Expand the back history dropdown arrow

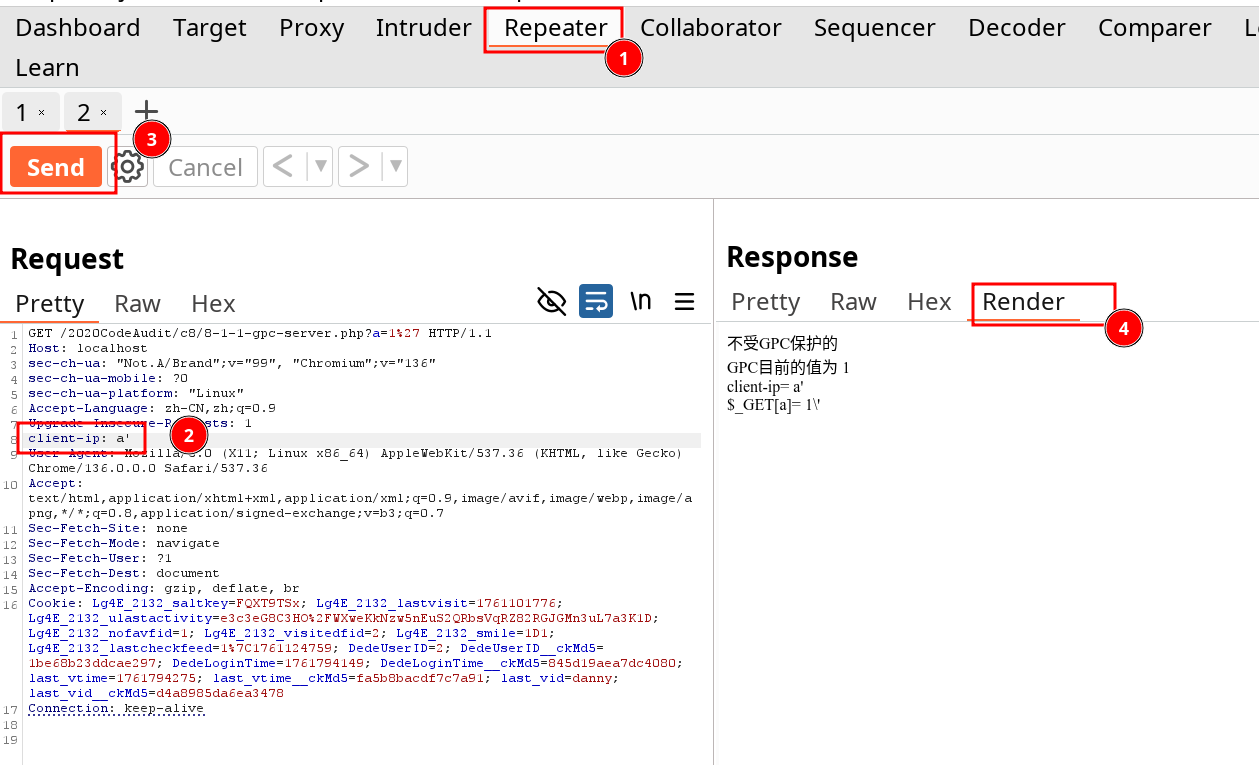320,167
